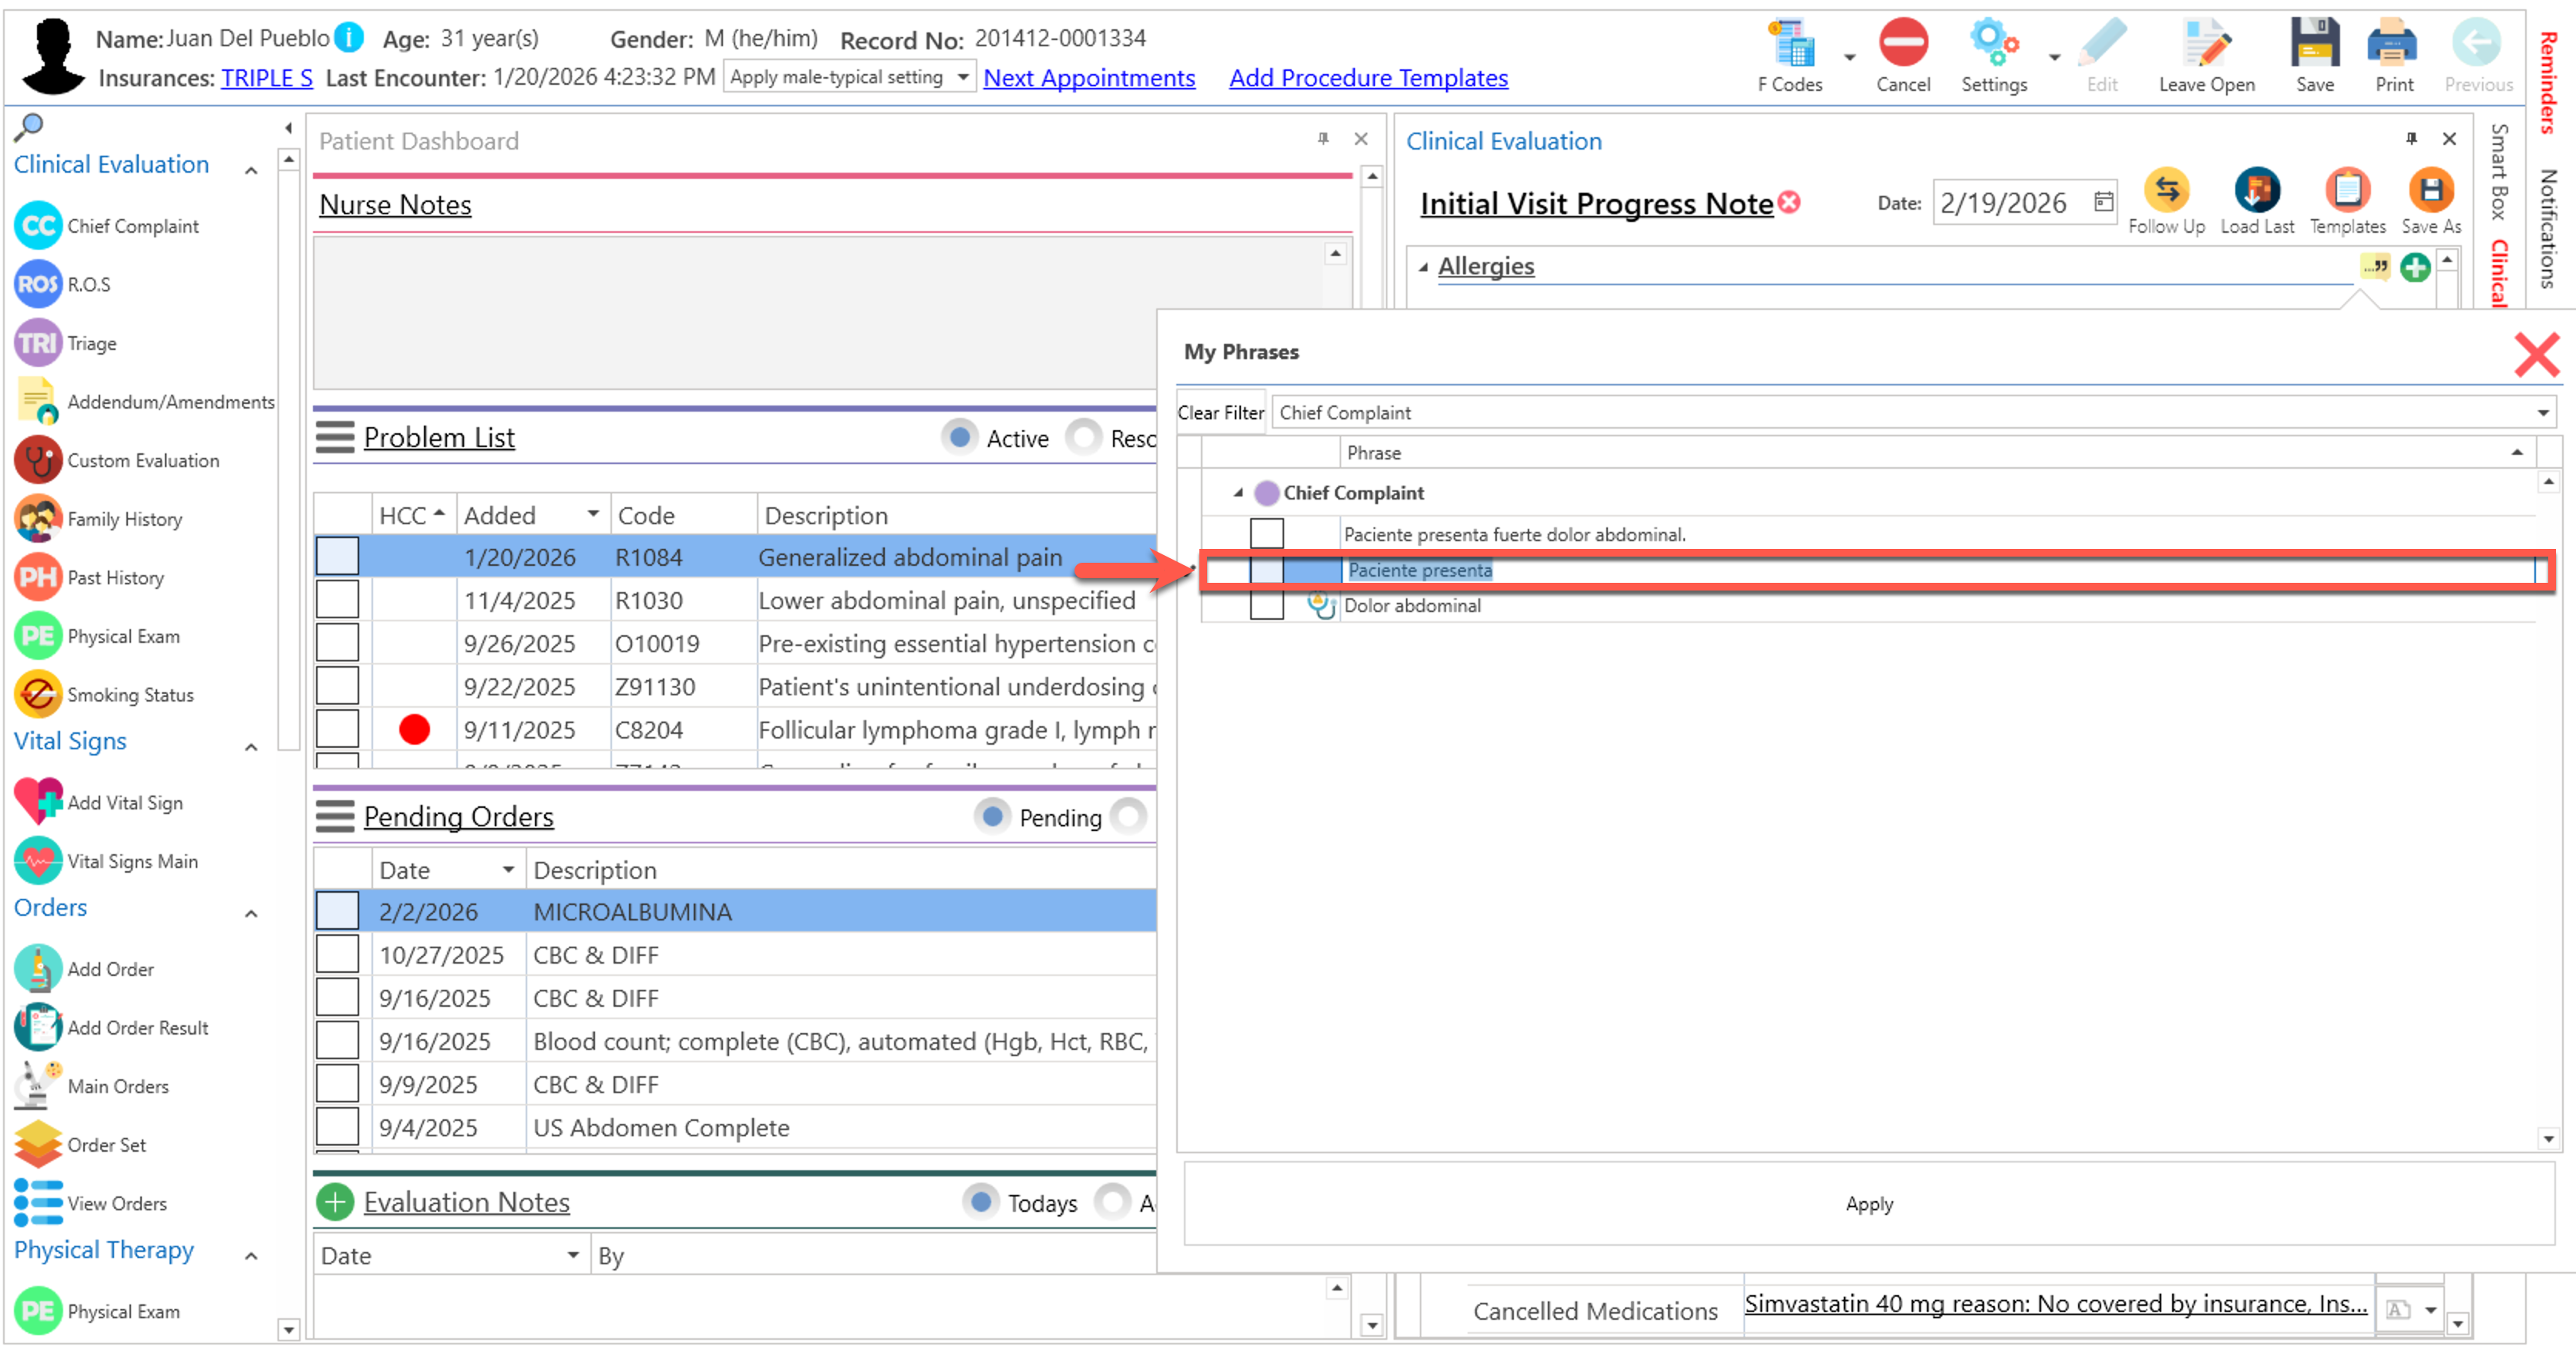Open Chief Complaint in the sidebar
2576x1346 pixels.
132,227
